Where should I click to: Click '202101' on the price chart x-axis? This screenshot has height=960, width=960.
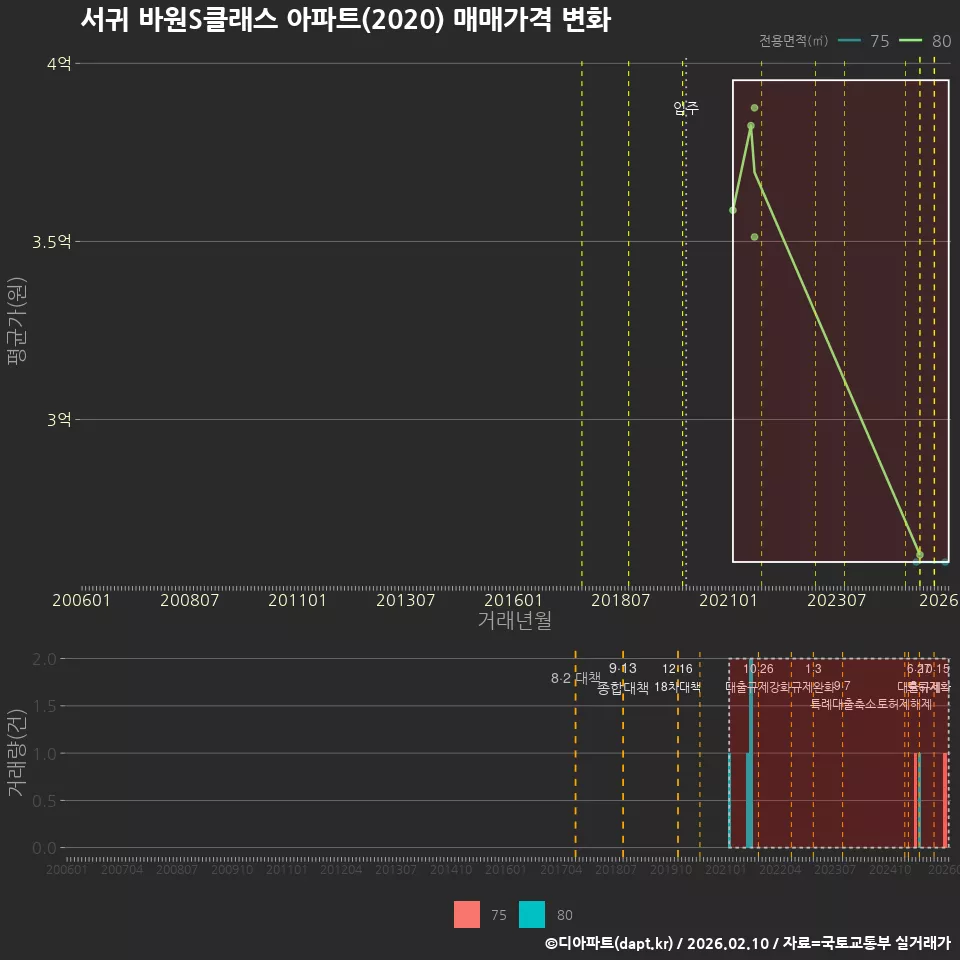tap(729, 600)
